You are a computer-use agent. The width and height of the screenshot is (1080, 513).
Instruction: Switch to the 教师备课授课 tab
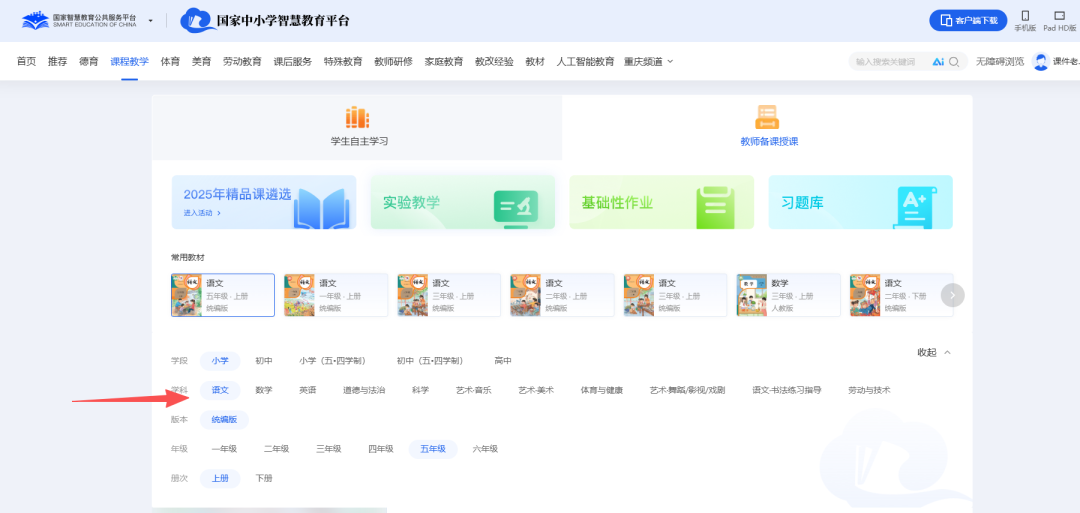pyautogui.click(x=768, y=127)
